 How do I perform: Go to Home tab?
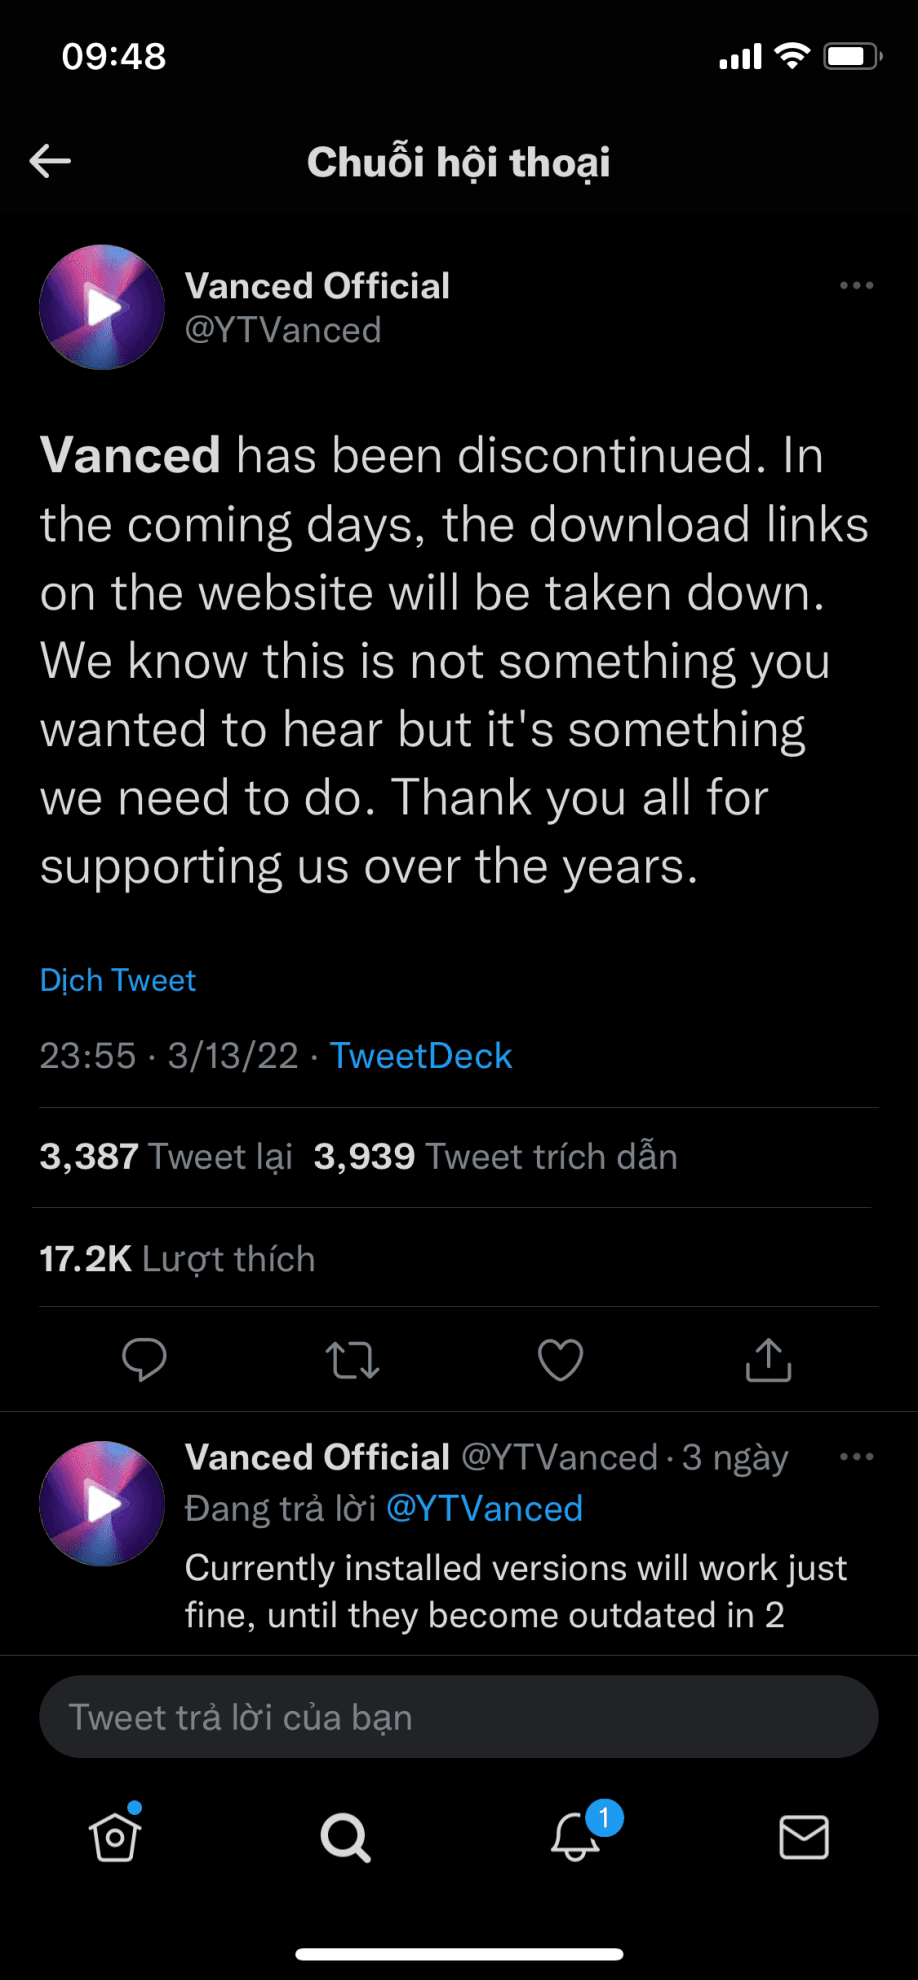[x=115, y=1837]
